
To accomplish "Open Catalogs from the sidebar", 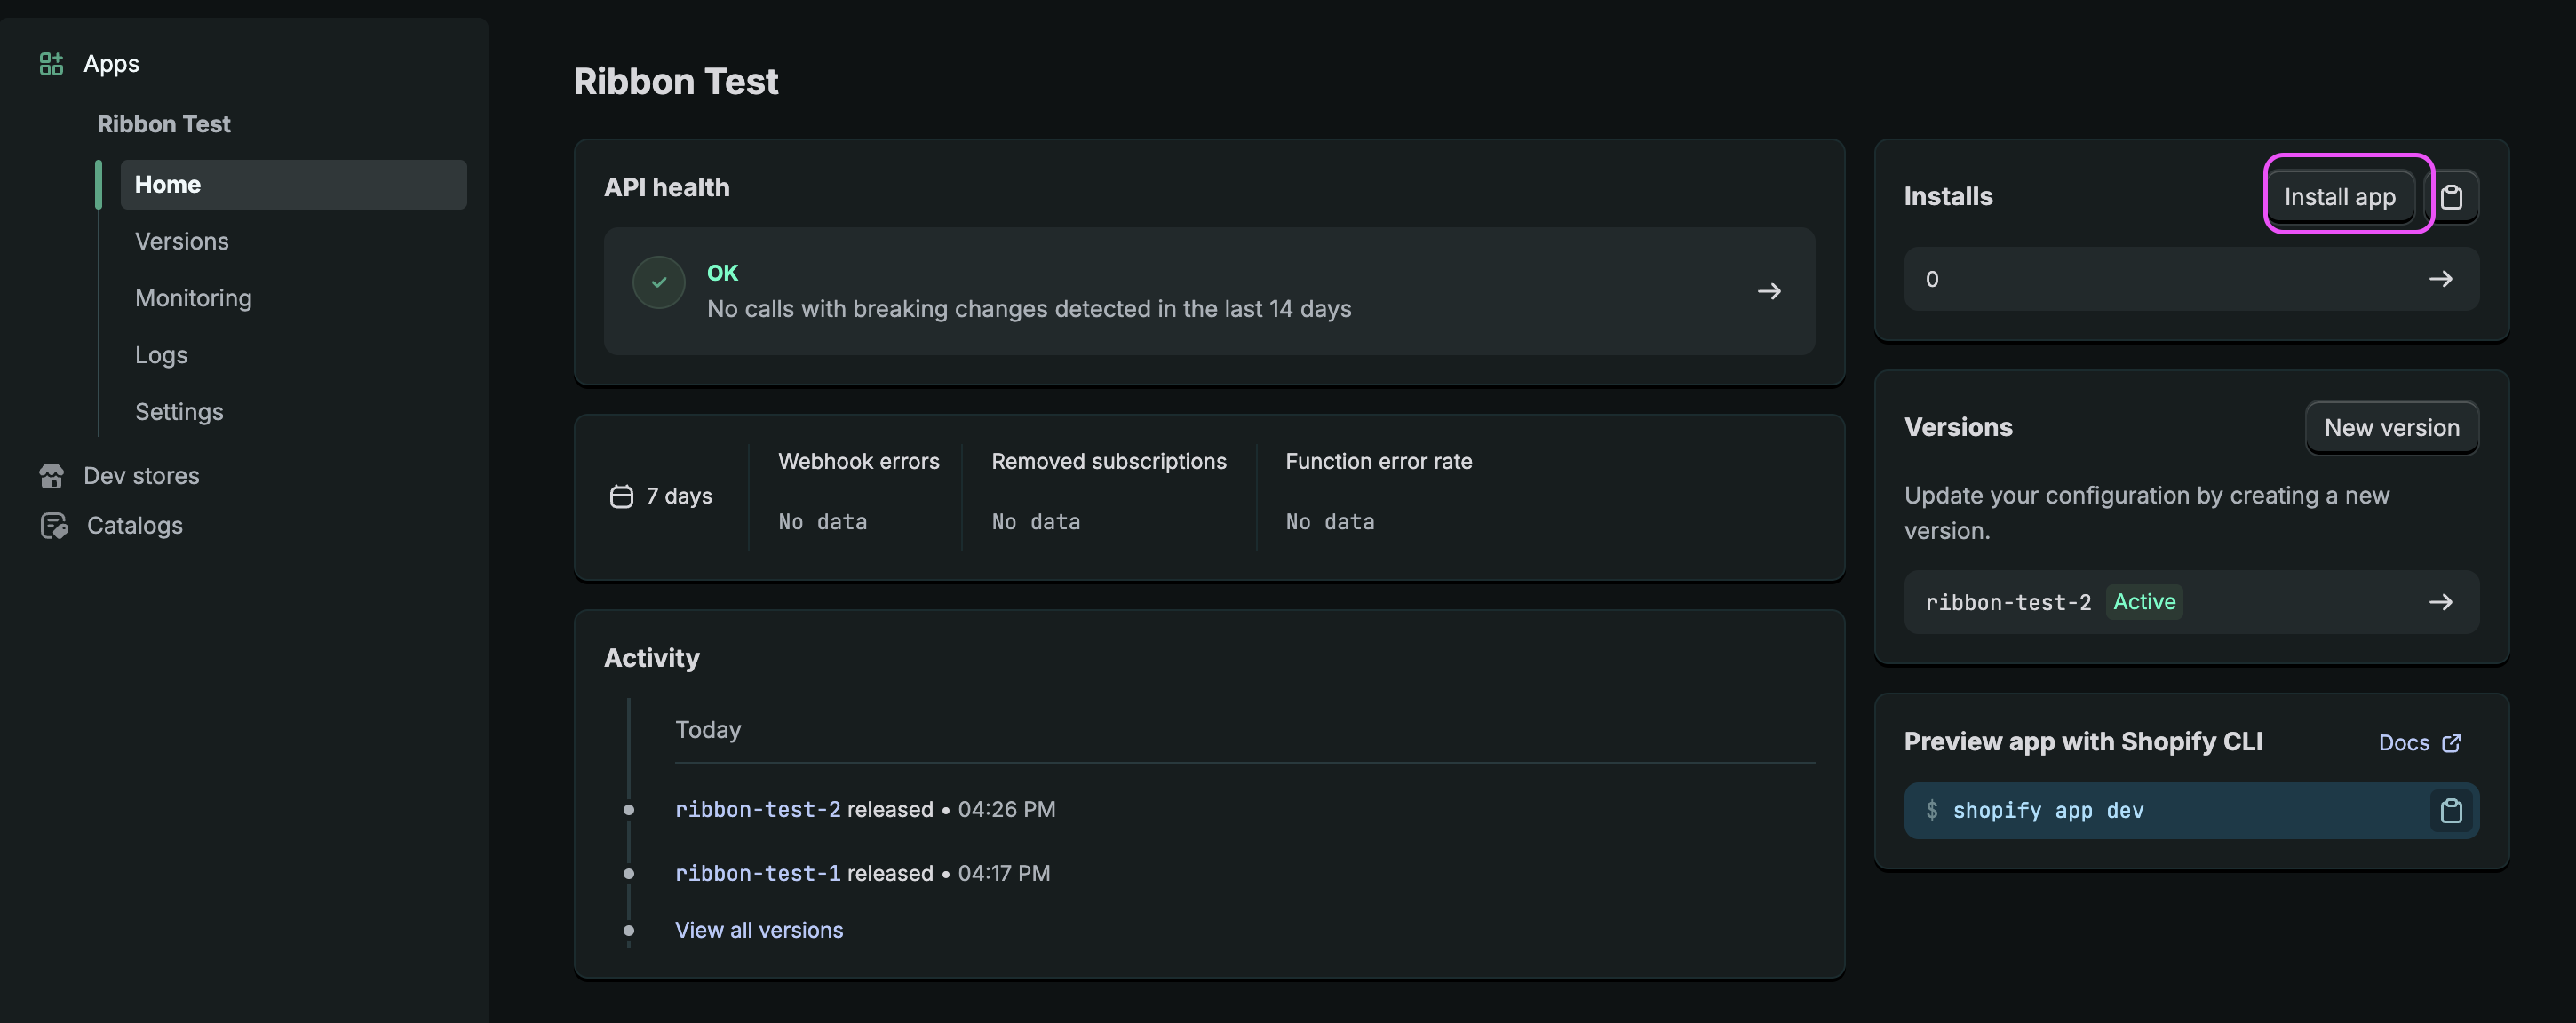I will click(133, 525).
